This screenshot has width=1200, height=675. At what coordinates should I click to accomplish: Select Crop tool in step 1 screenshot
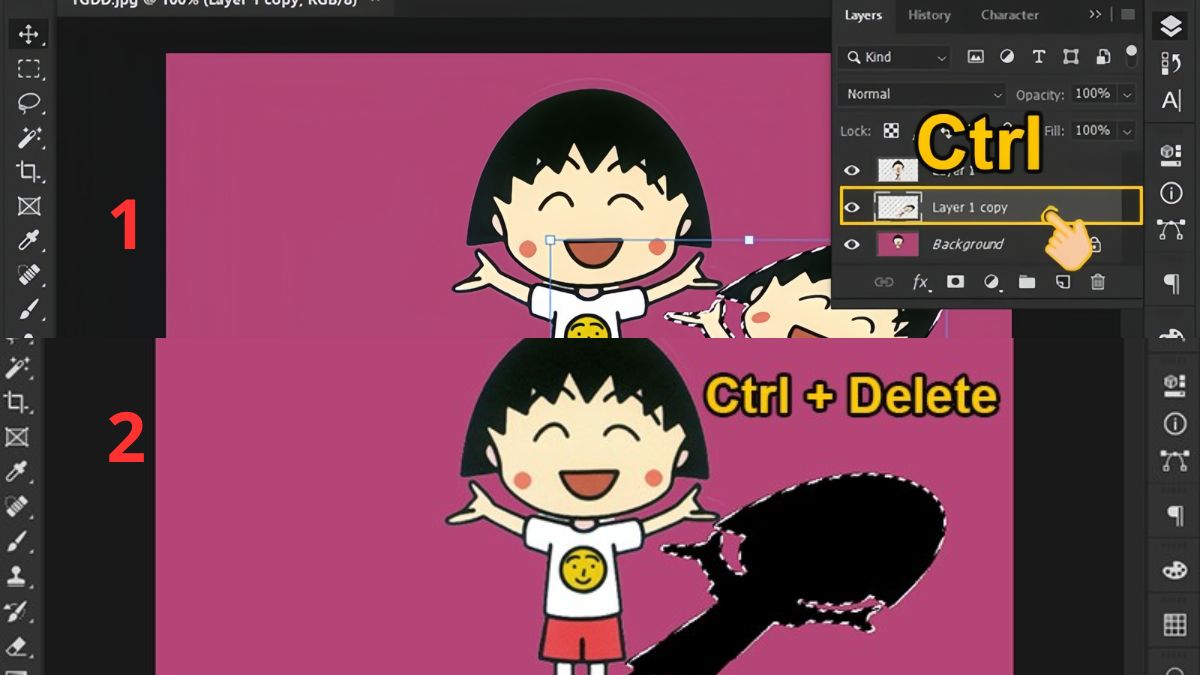[x=29, y=171]
